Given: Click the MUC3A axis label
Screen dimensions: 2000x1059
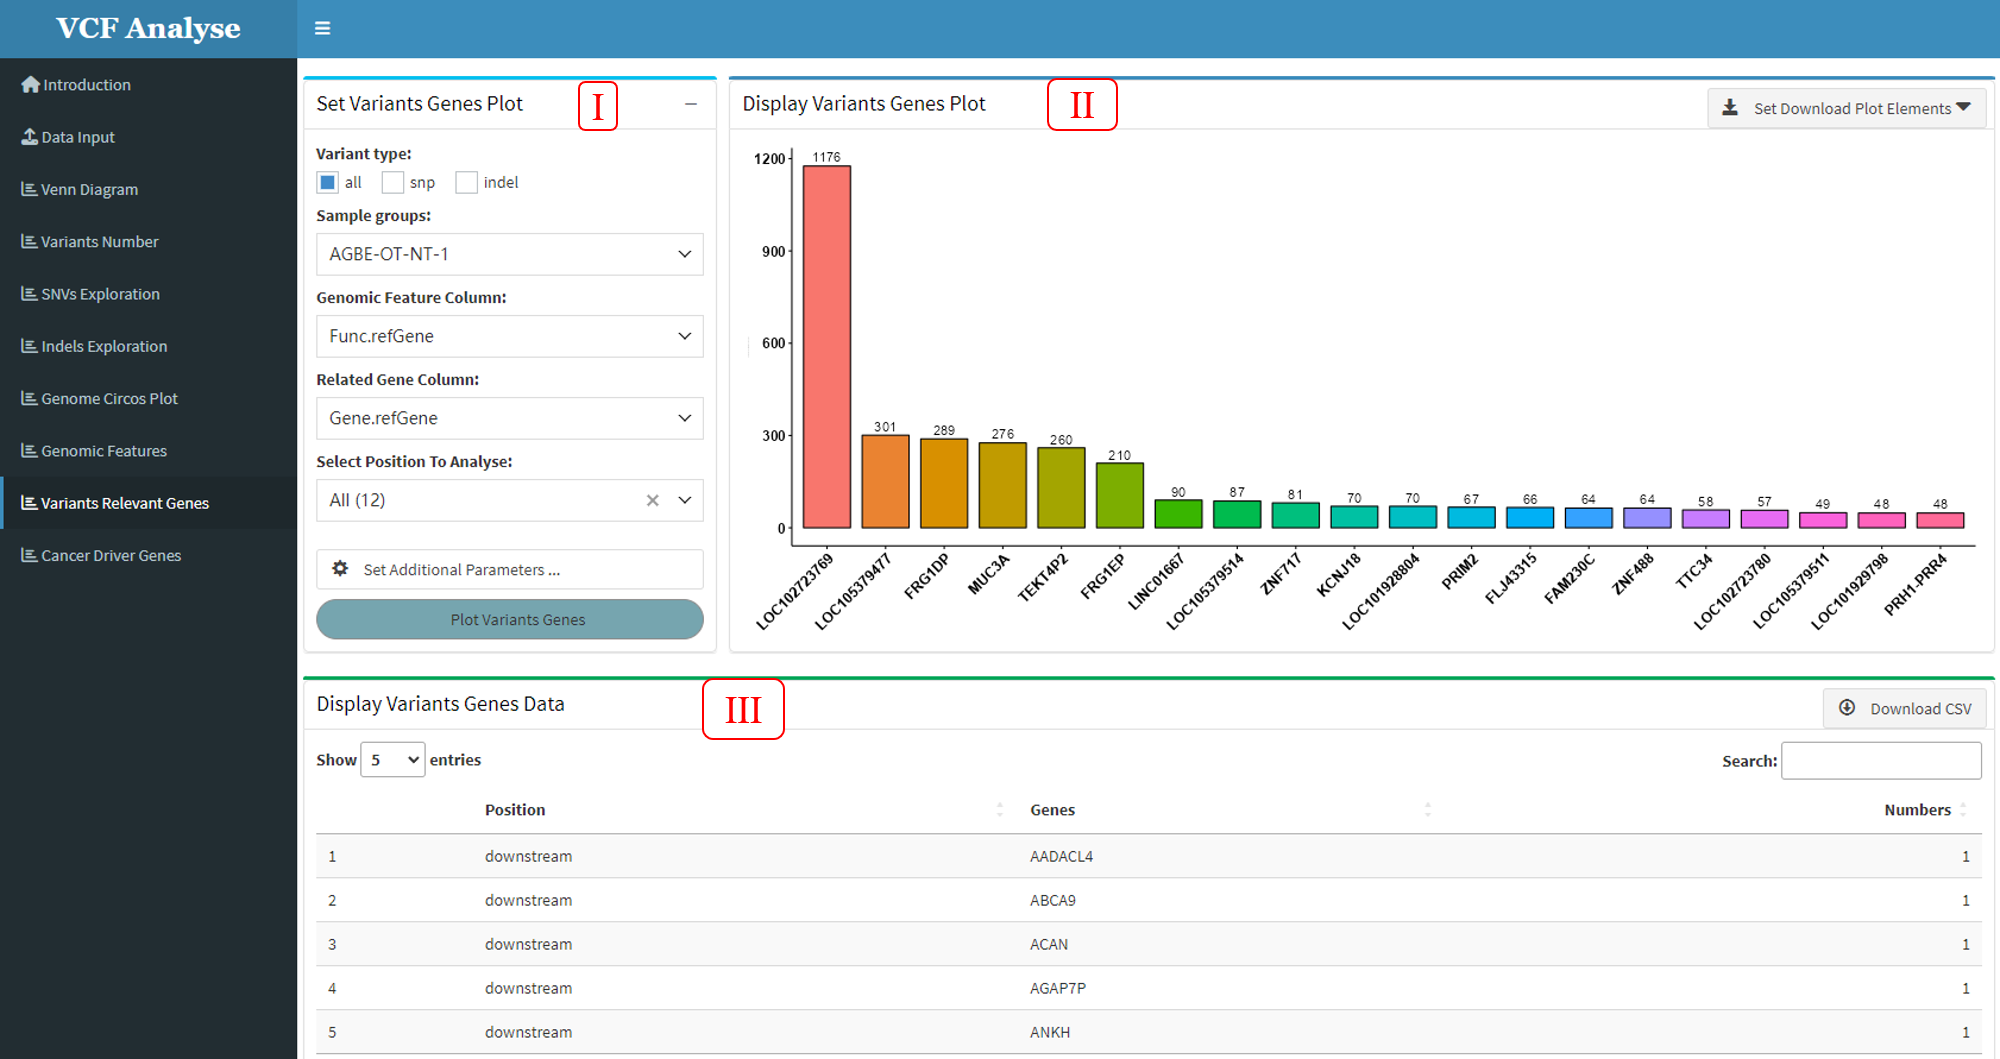Looking at the screenshot, I should (989, 574).
